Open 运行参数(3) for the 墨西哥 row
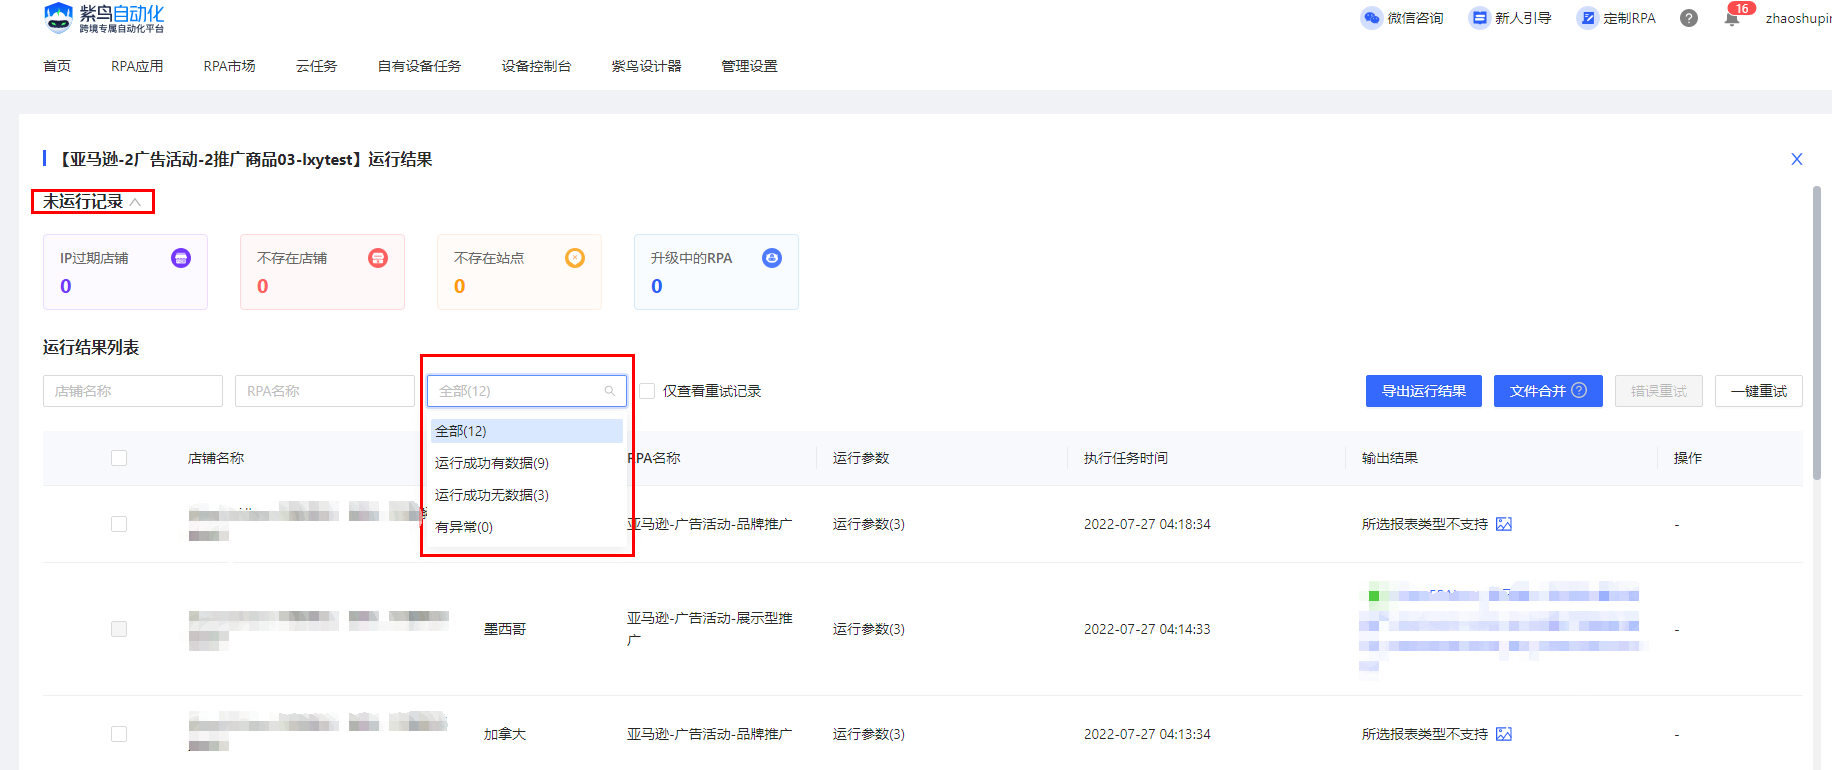1832x770 pixels. 869,629
